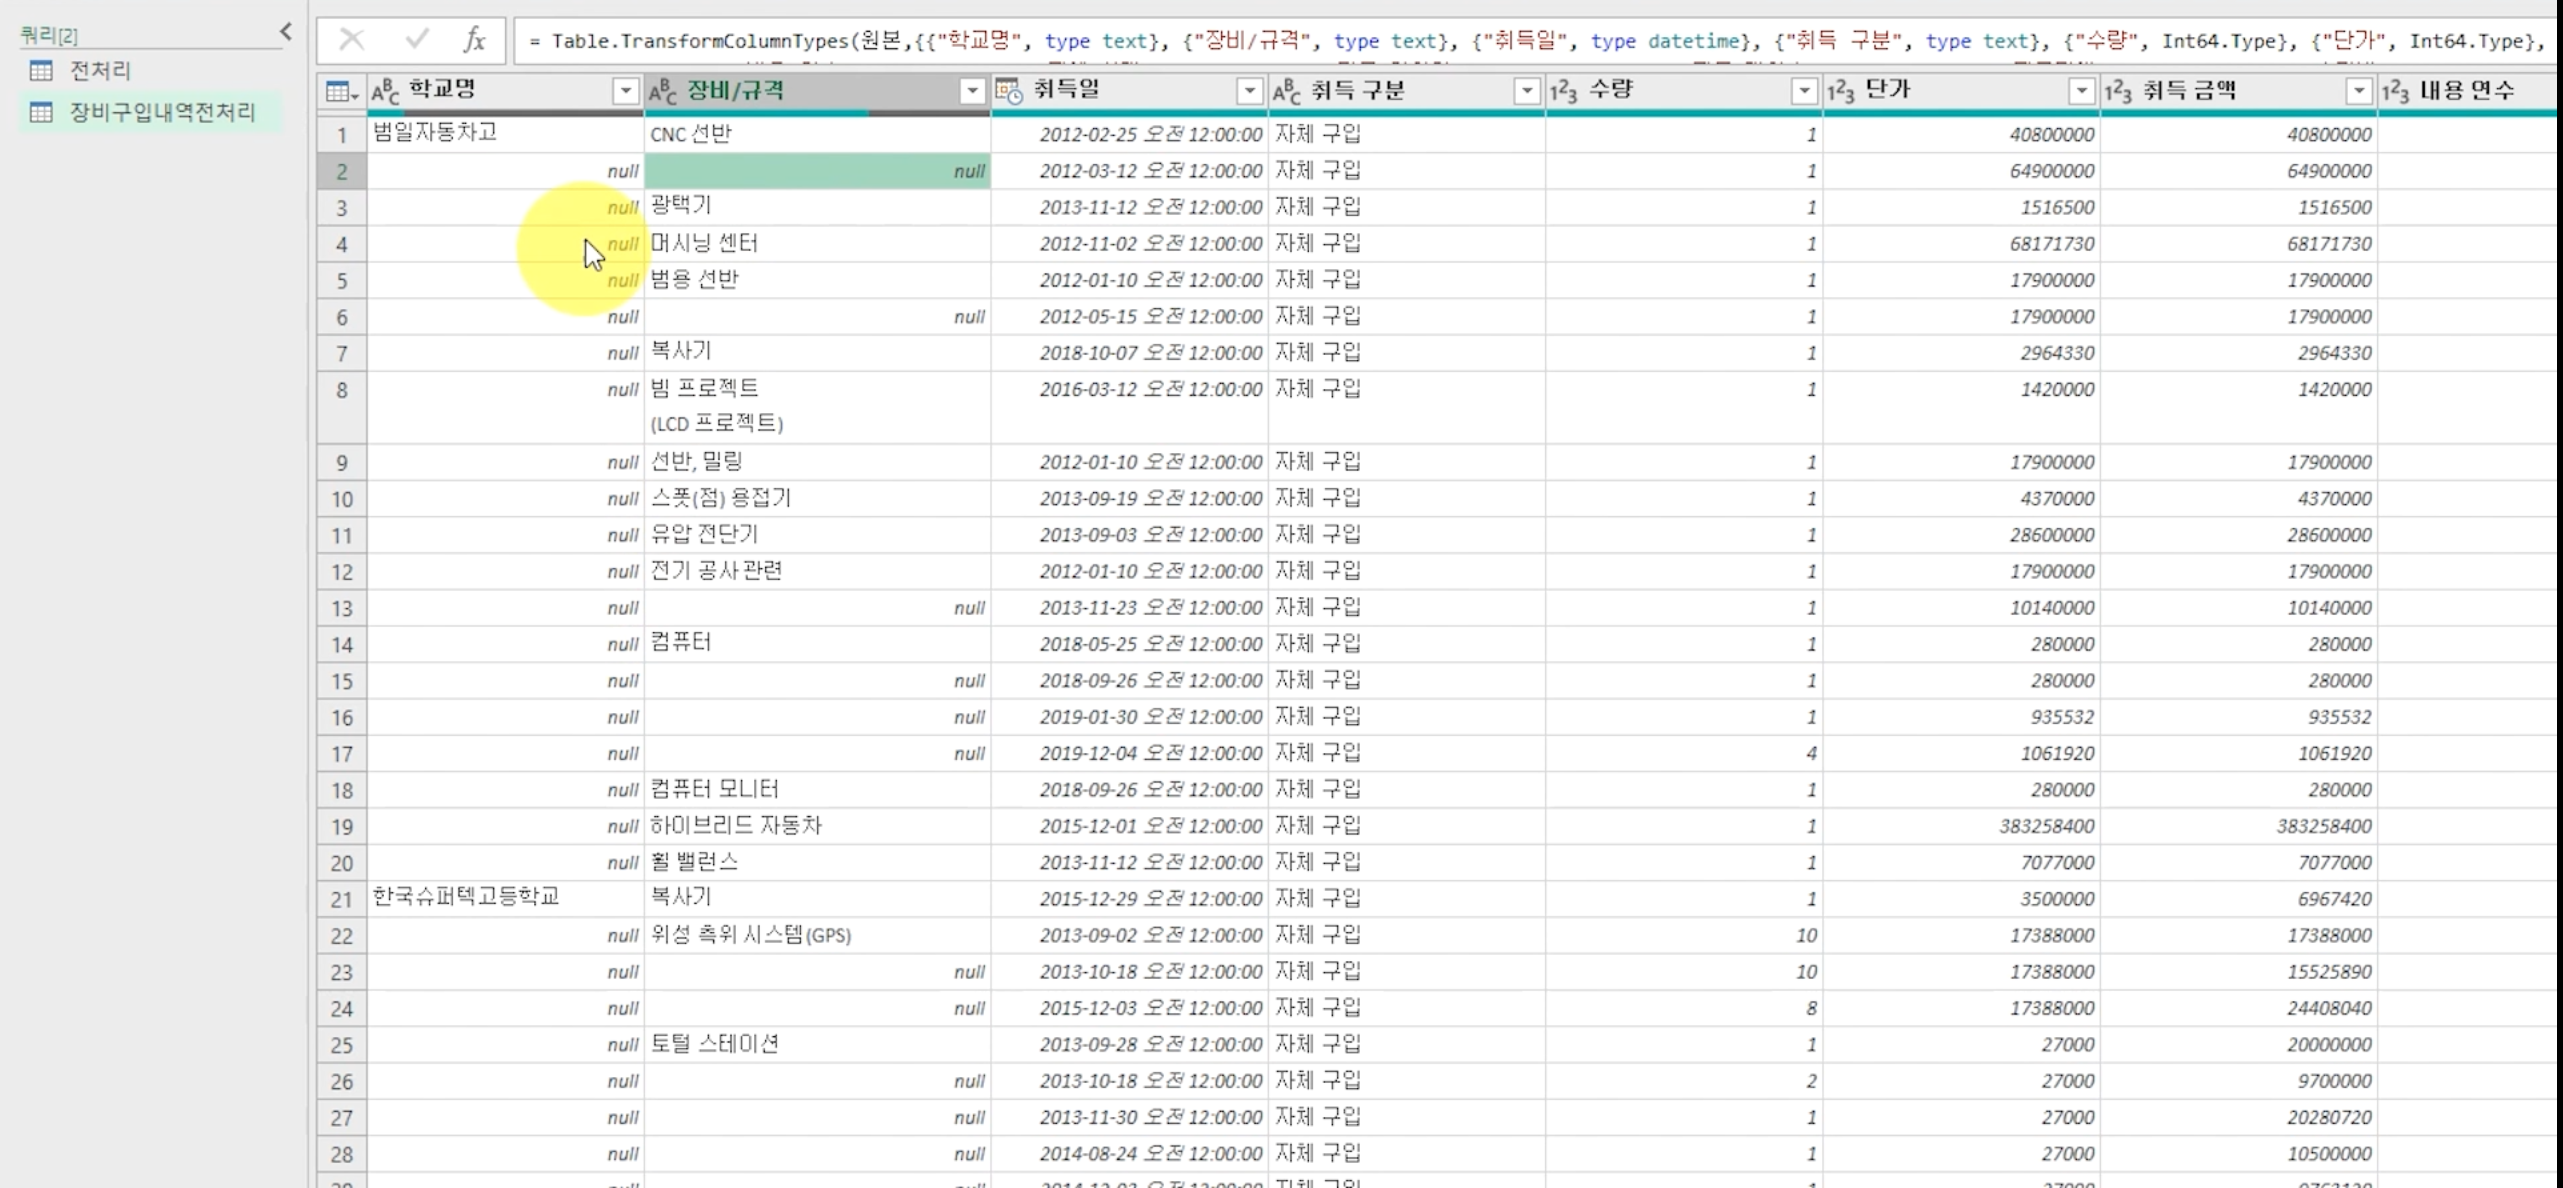The image size is (2563, 1188).
Task: Click the confirm checkmark icon in formula bar
Action: coord(417,40)
